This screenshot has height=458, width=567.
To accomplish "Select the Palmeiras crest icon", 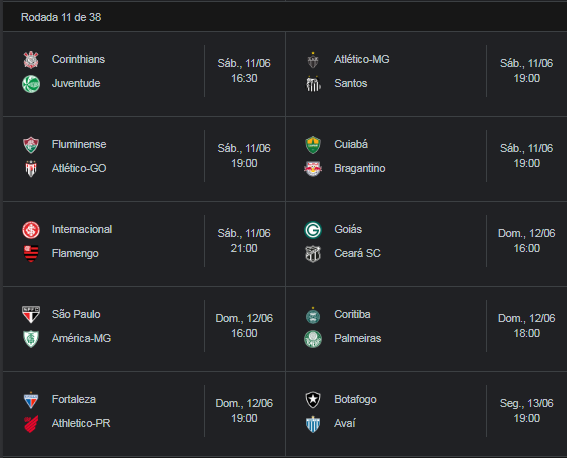I will pos(313,339).
